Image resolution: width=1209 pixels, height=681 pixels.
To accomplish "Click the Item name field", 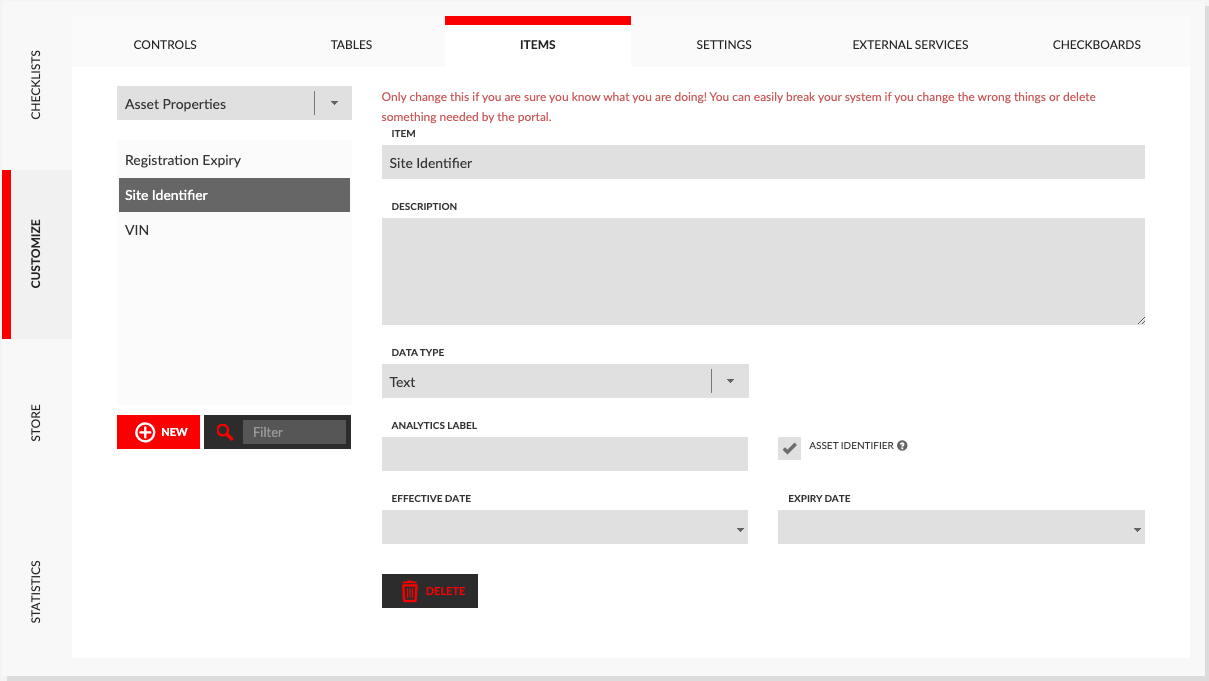I will (x=763, y=162).
